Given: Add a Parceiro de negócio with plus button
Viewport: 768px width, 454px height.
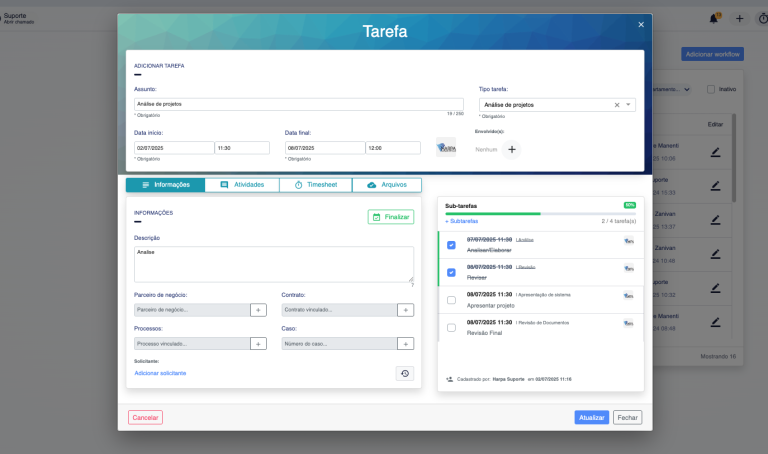Looking at the screenshot, I should (258, 310).
